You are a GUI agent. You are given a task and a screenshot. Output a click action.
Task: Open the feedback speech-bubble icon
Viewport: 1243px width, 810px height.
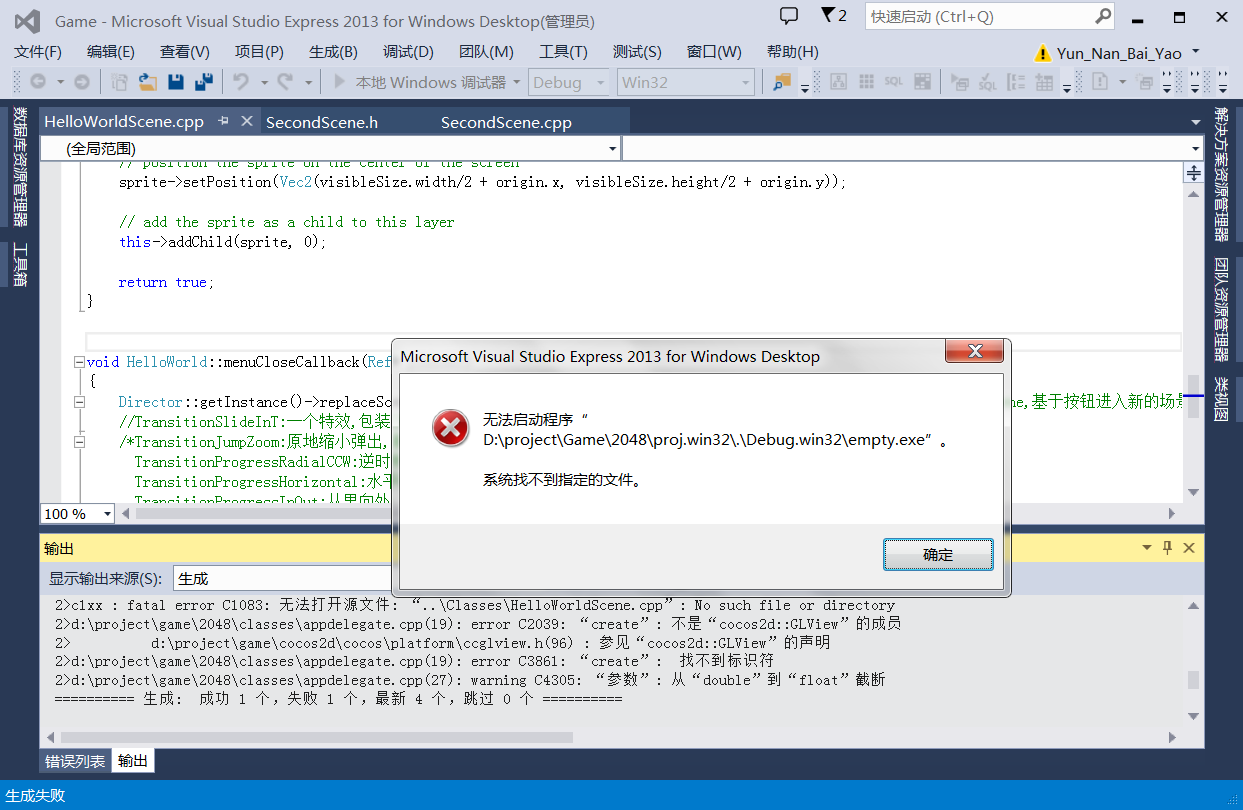pos(789,16)
